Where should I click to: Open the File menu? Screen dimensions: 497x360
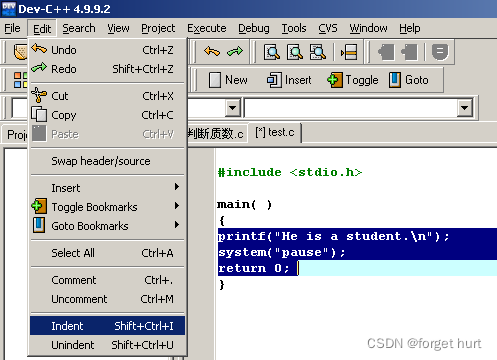pyautogui.click(x=12, y=28)
